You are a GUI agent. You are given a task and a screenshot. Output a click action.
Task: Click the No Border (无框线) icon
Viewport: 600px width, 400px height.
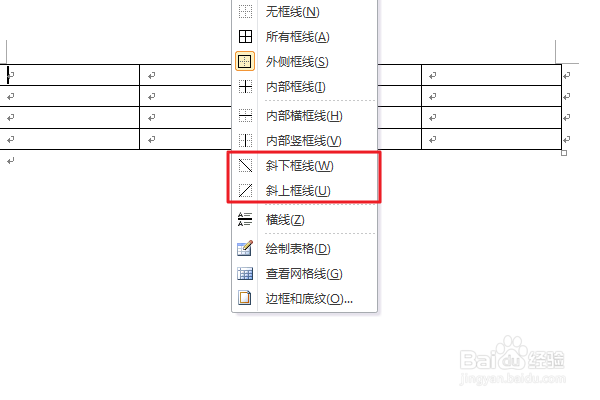[x=245, y=11]
